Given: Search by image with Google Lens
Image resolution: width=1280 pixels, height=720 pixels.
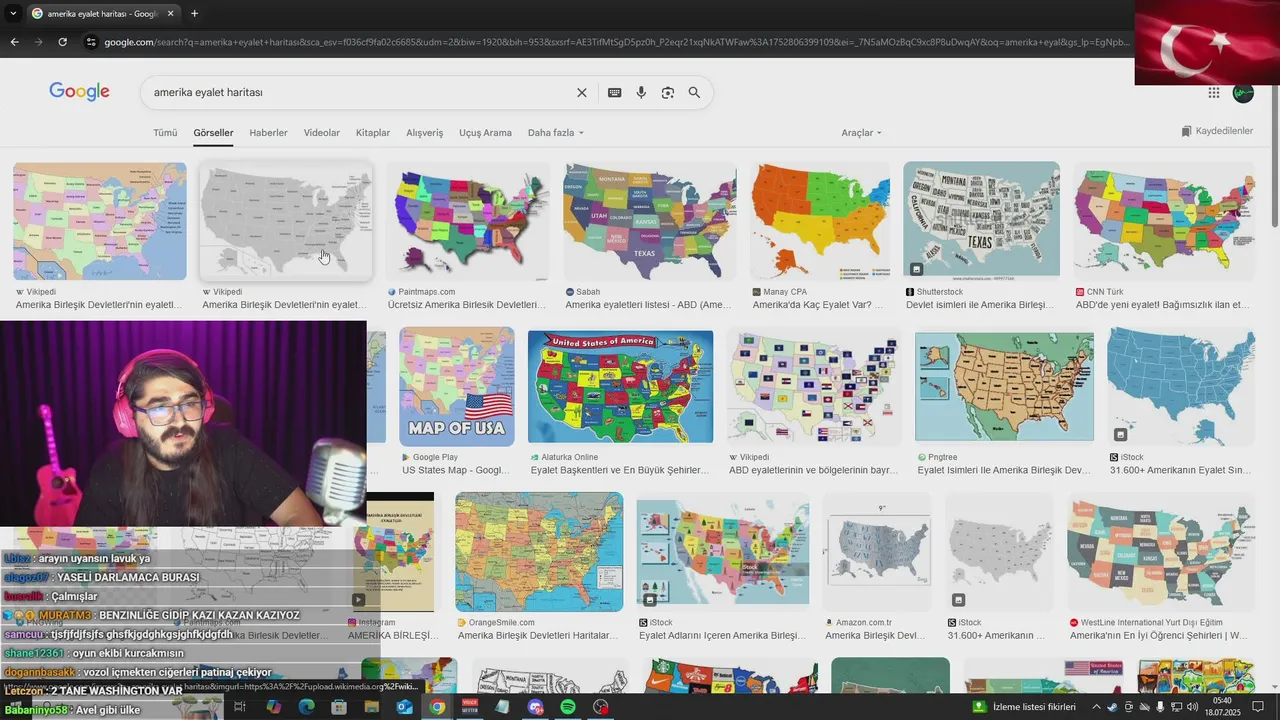Looking at the screenshot, I should coord(667,92).
